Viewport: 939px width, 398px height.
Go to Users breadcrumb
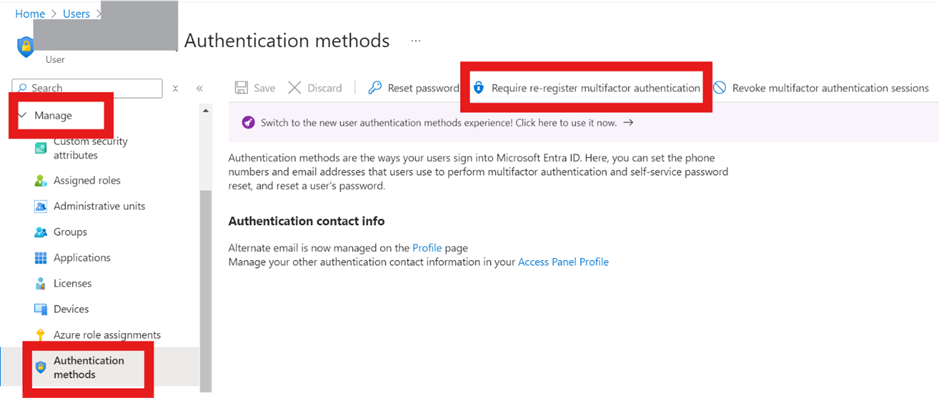[x=76, y=14]
